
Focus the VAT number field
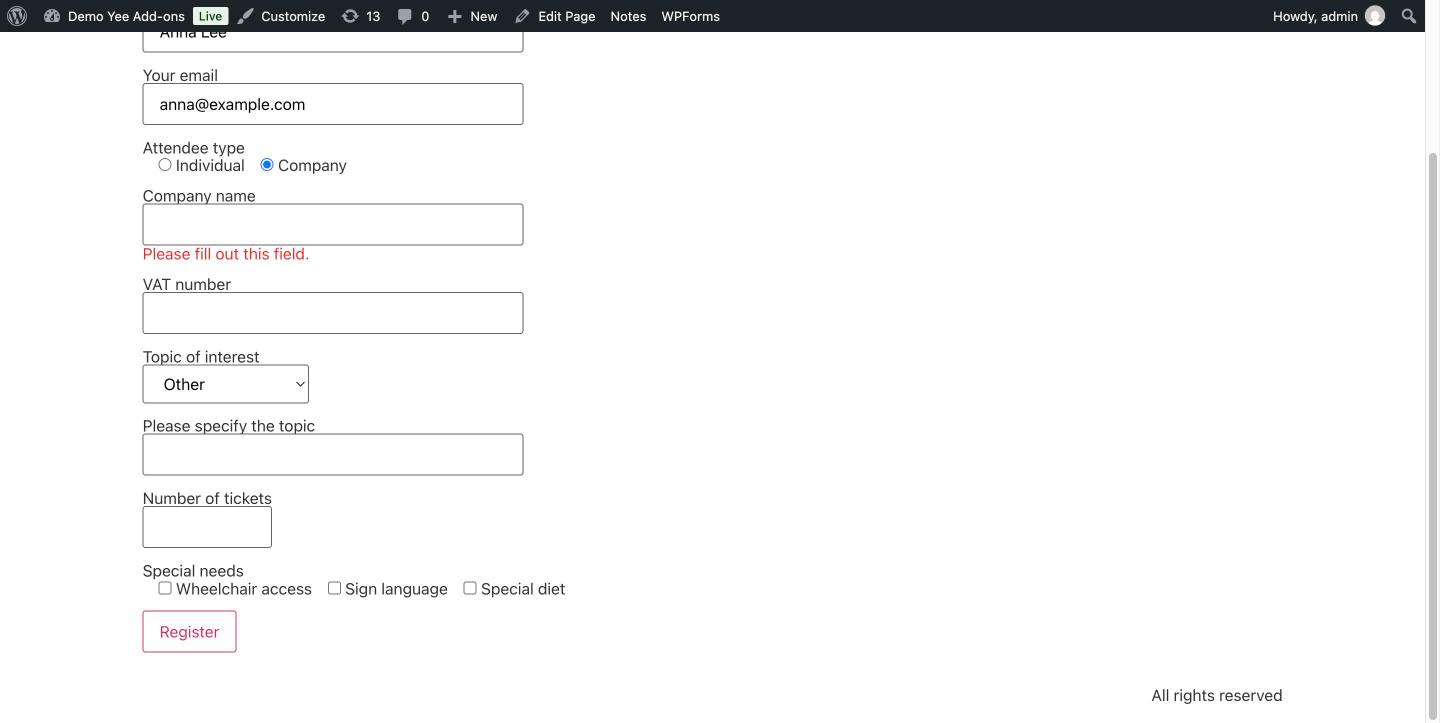tap(333, 313)
